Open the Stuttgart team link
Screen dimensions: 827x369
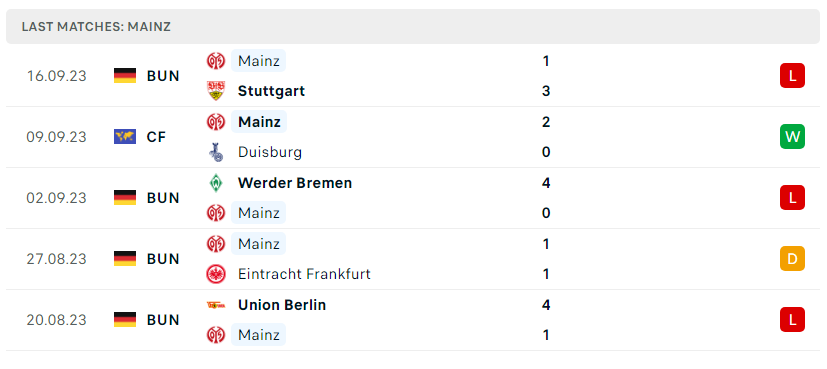(x=271, y=91)
